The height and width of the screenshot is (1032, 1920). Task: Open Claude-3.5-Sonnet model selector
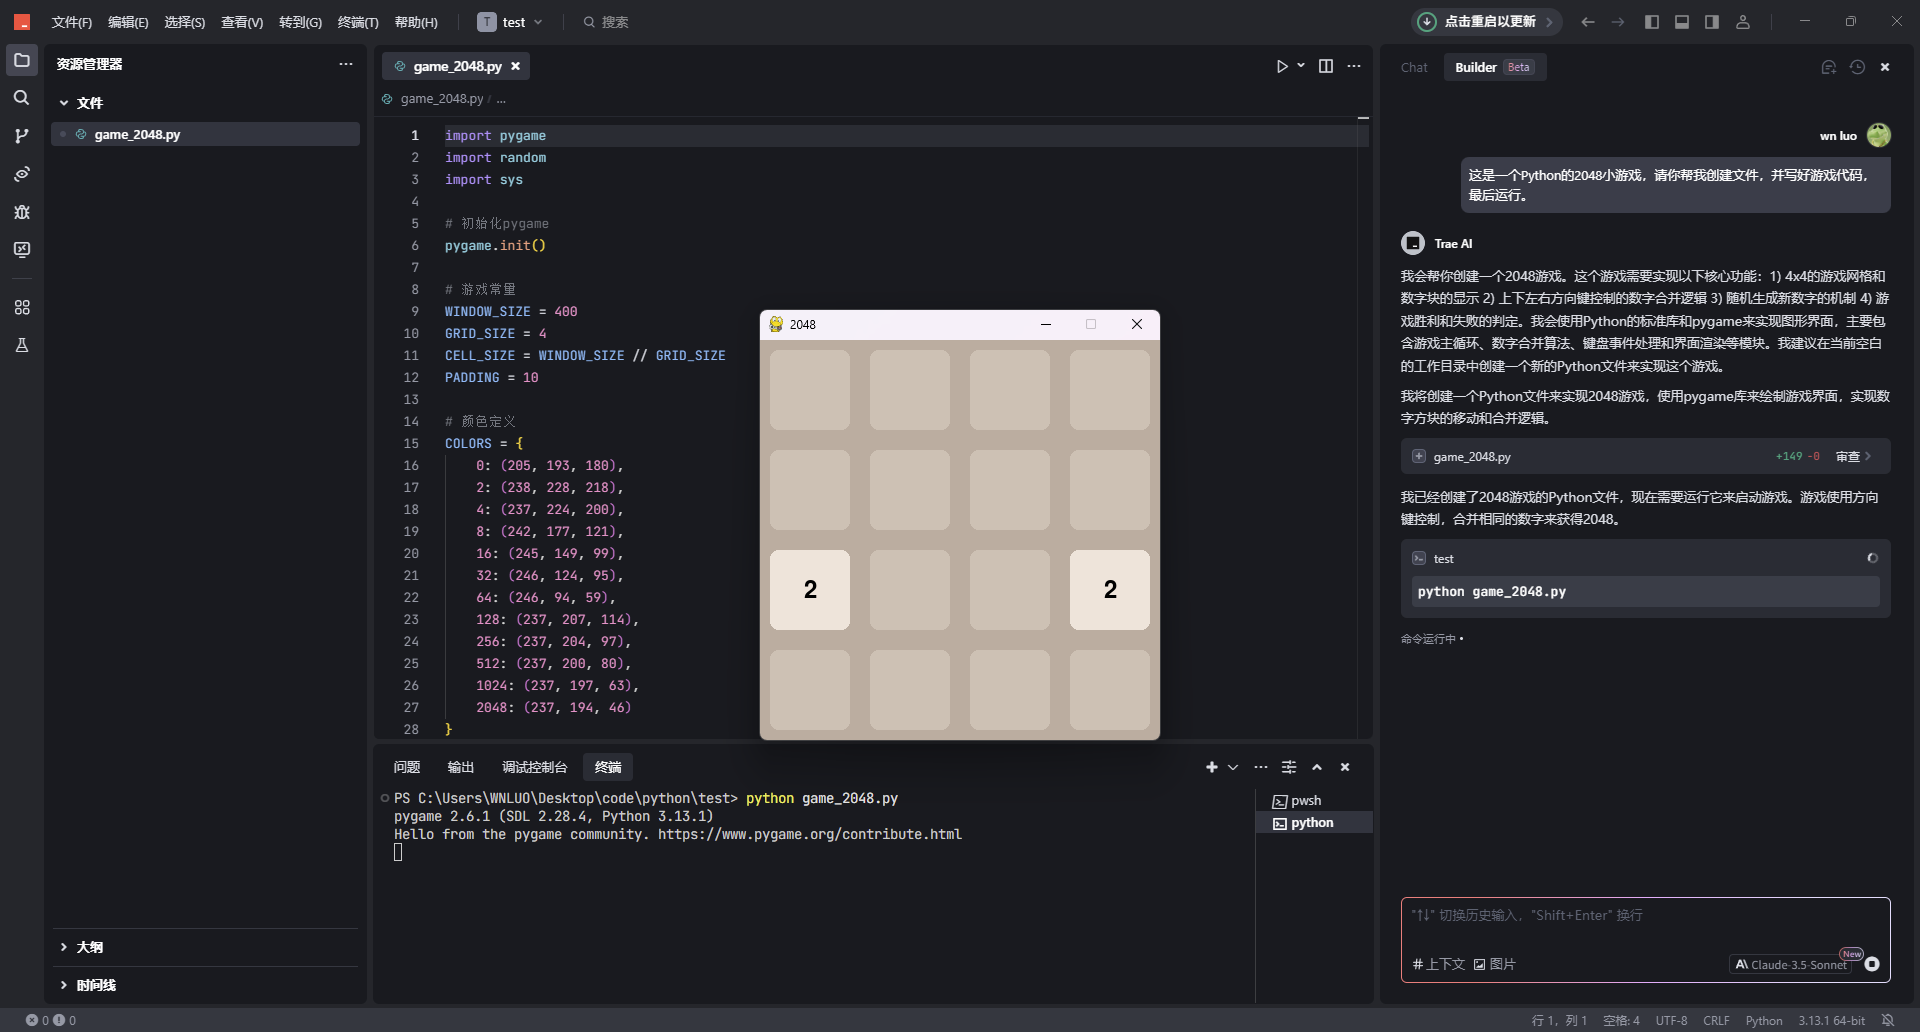[x=1791, y=964]
